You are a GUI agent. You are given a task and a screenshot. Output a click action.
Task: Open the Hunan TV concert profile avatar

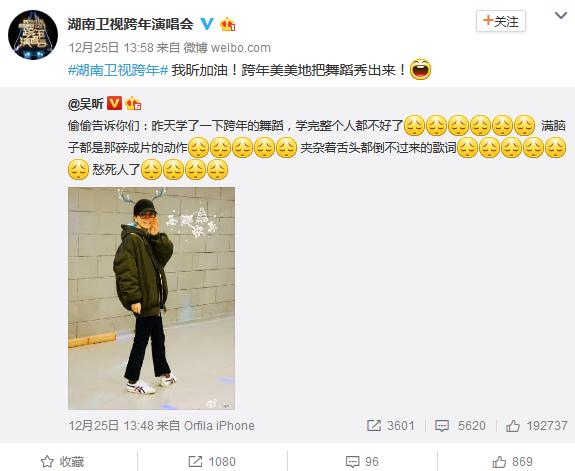click(x=33, y=34)
